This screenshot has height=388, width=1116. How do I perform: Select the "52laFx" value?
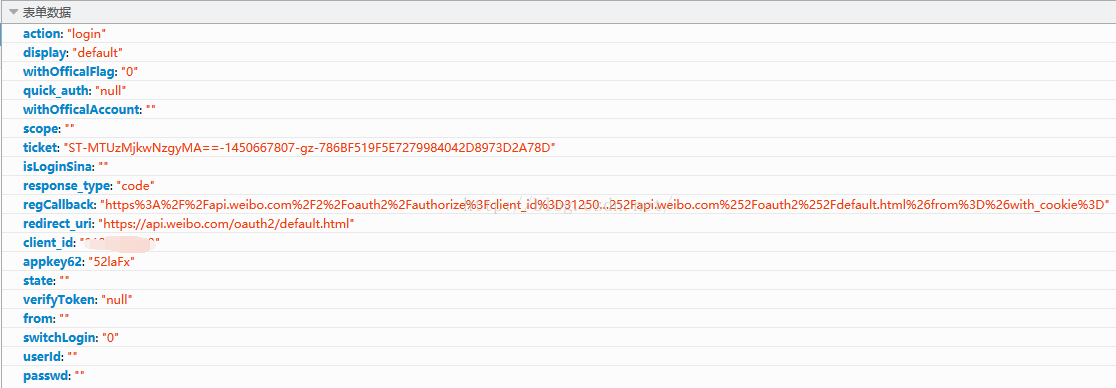pos(111,261)
